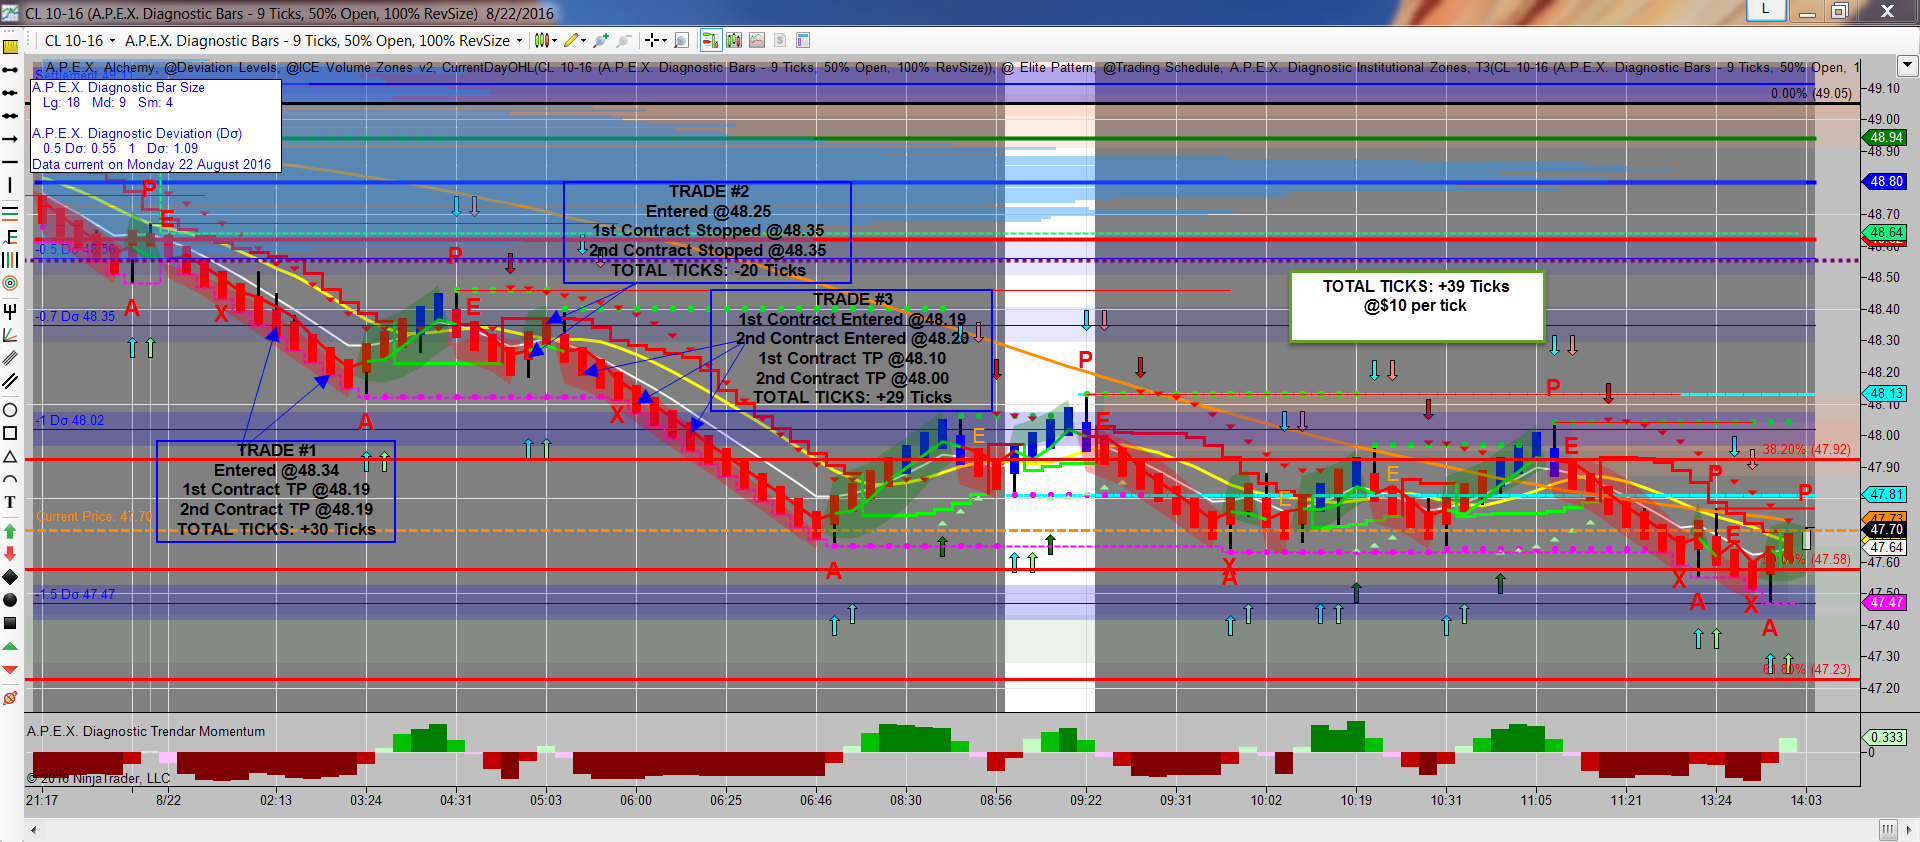Select the Fibonacci time extensions tool
Viewport: 1920px width, 842px height.
(10, 260)
